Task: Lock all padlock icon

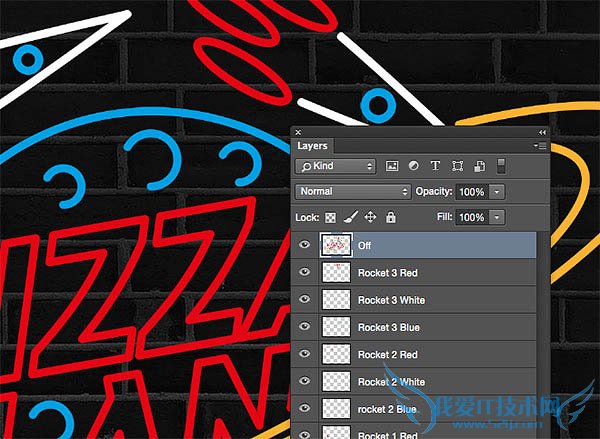Action: pos(390,217)
